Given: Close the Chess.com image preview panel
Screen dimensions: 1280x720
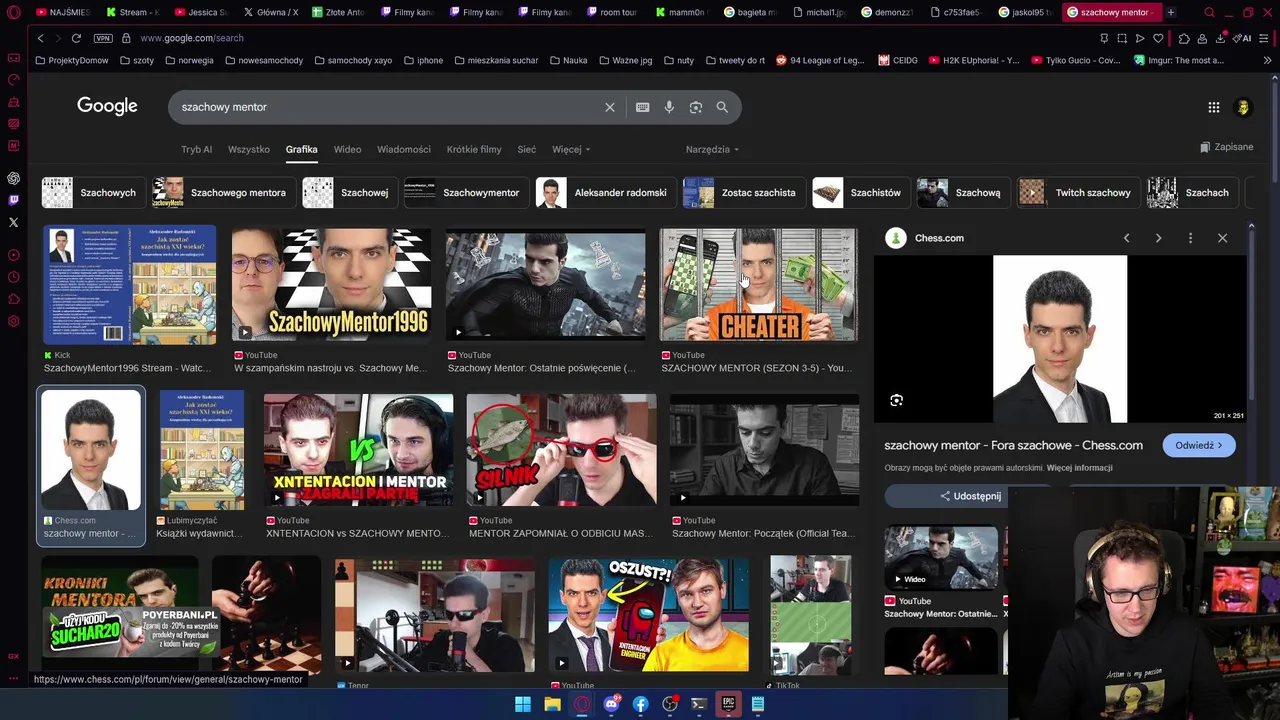Looking at the screenshot, I should tap(1222, 238).
